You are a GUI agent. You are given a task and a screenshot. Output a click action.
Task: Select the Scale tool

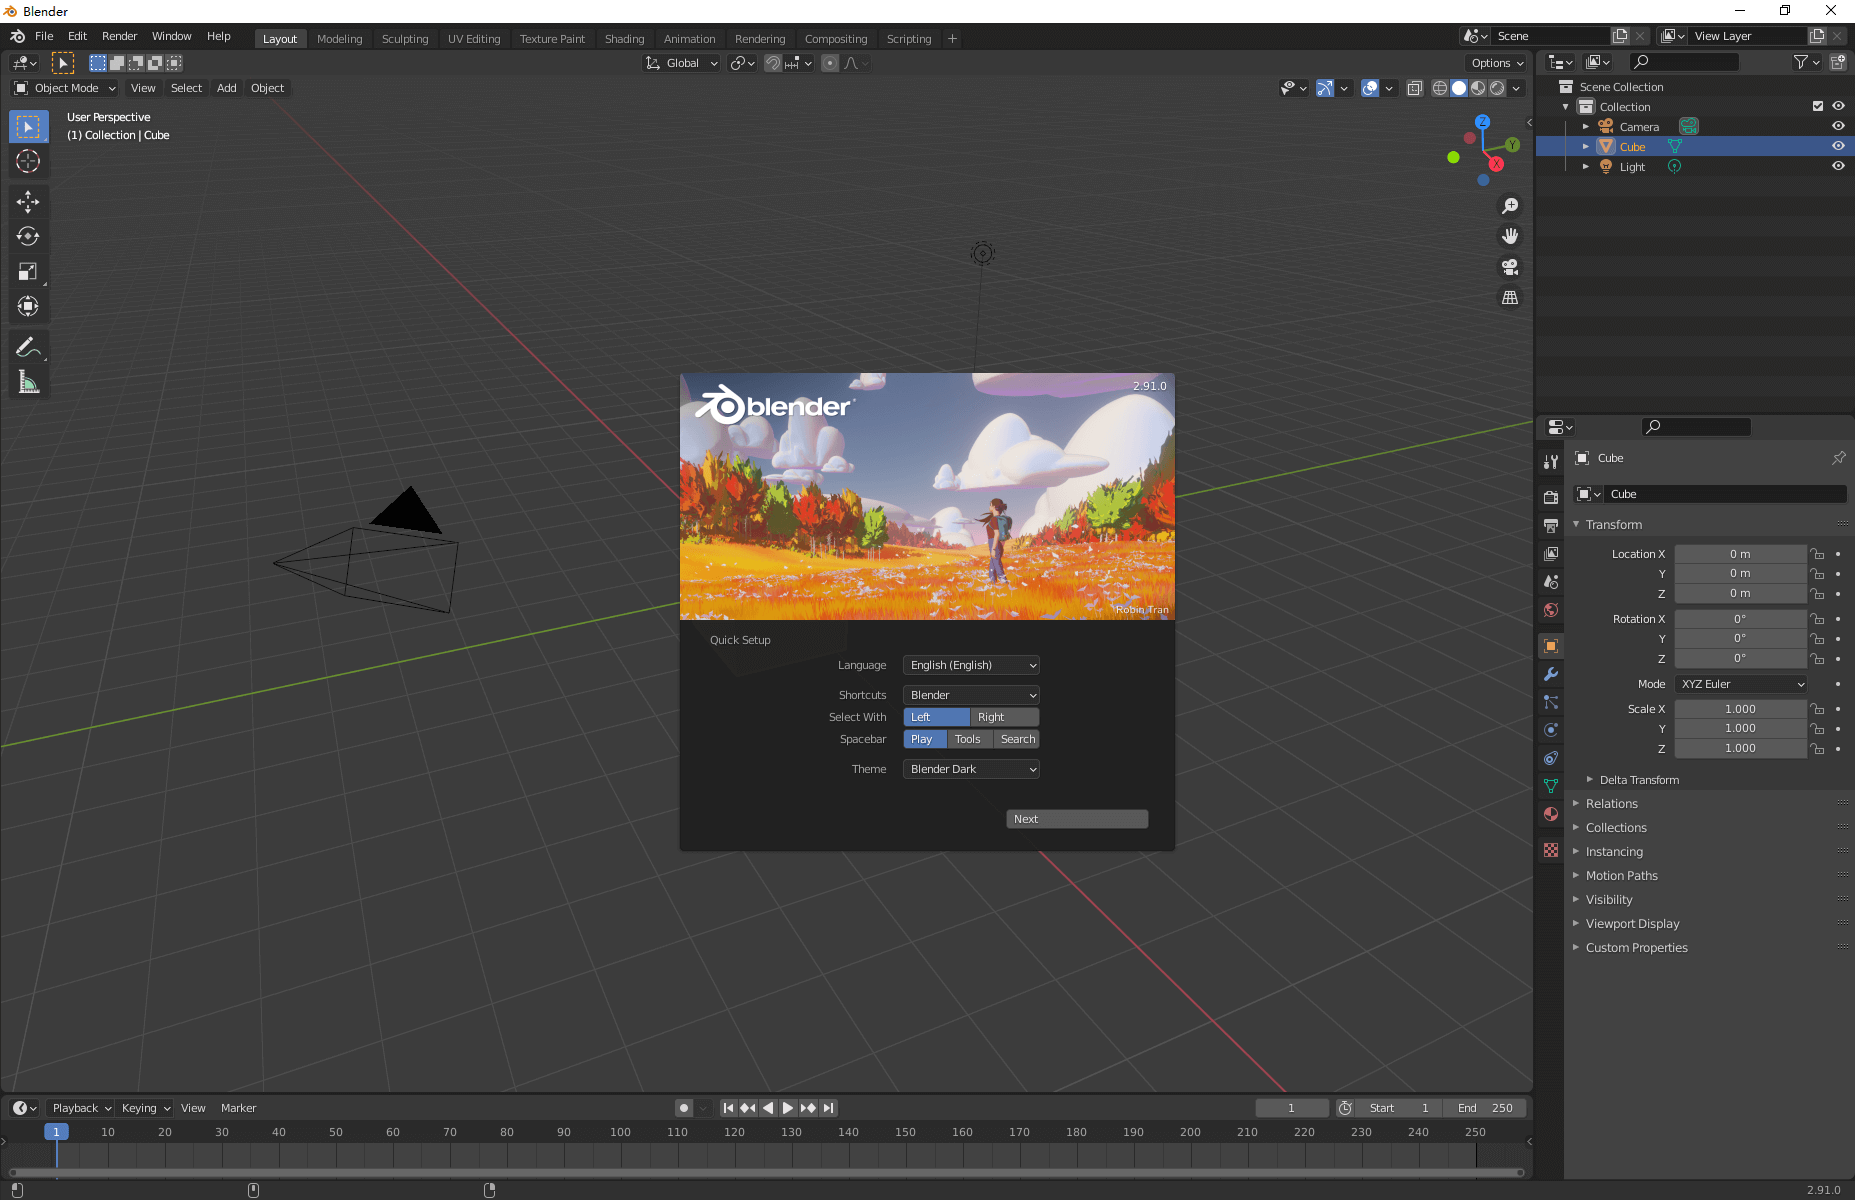(28, 272)
